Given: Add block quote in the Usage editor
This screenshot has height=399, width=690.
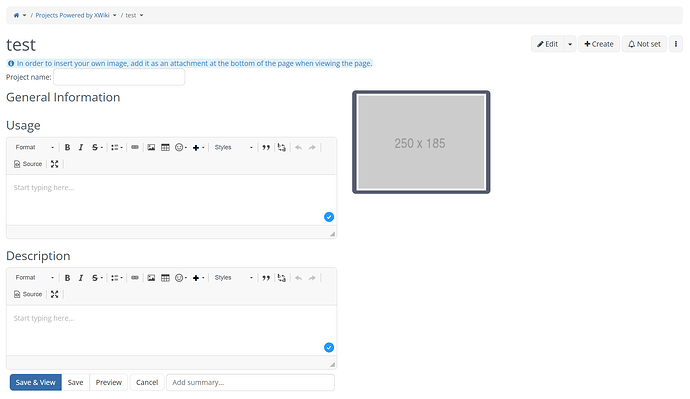Looking at the screenshot, I should click(x=266, y=147).
